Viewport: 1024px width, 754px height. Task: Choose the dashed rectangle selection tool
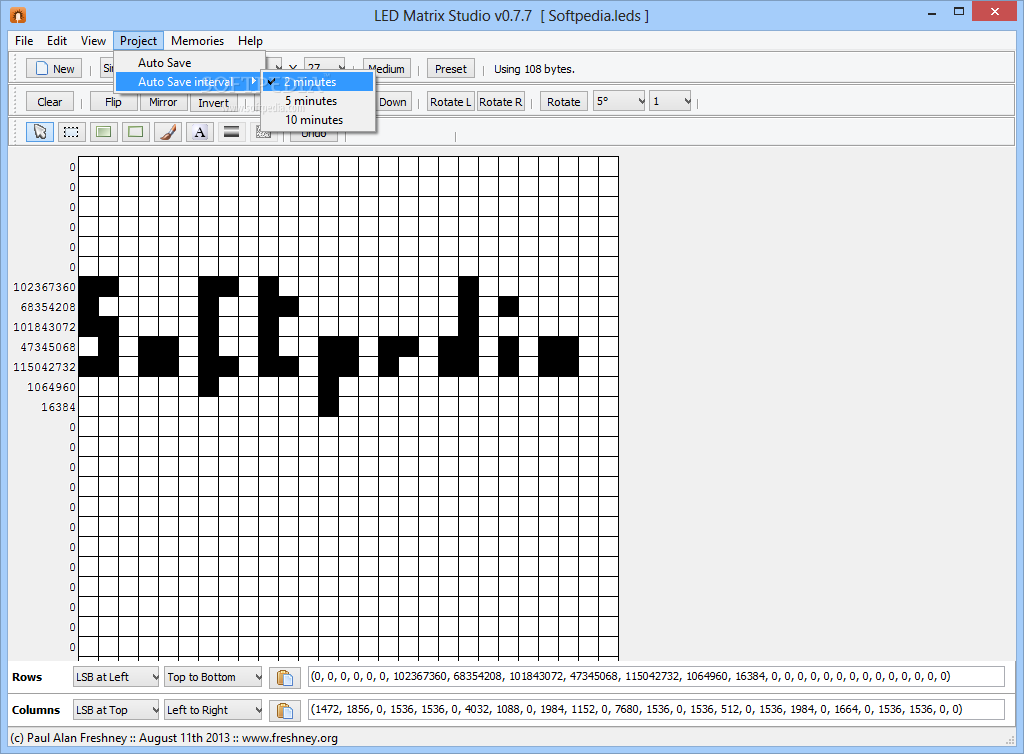click(71, 133)
